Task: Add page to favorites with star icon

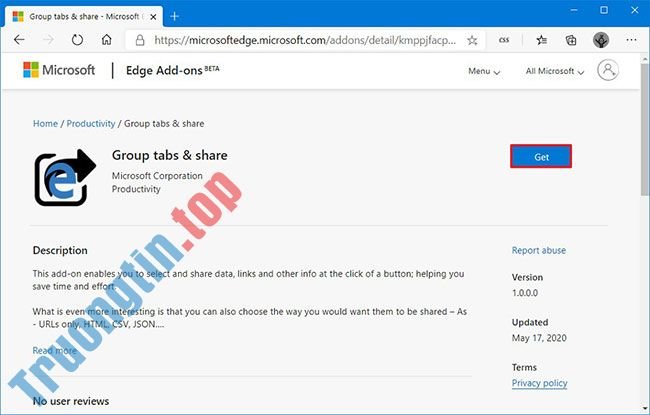Action: pyautogui.click(x=472, y=40)
